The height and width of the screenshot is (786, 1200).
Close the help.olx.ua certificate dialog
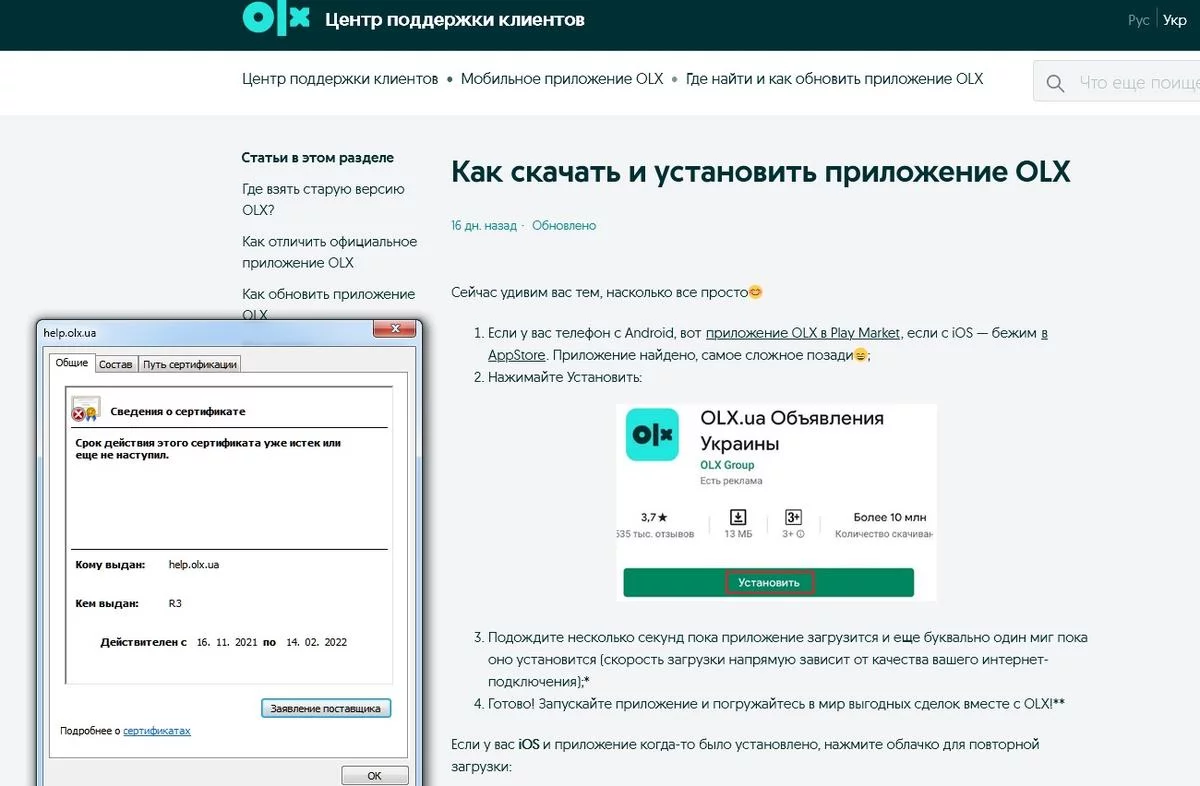[x=396, y=329]
